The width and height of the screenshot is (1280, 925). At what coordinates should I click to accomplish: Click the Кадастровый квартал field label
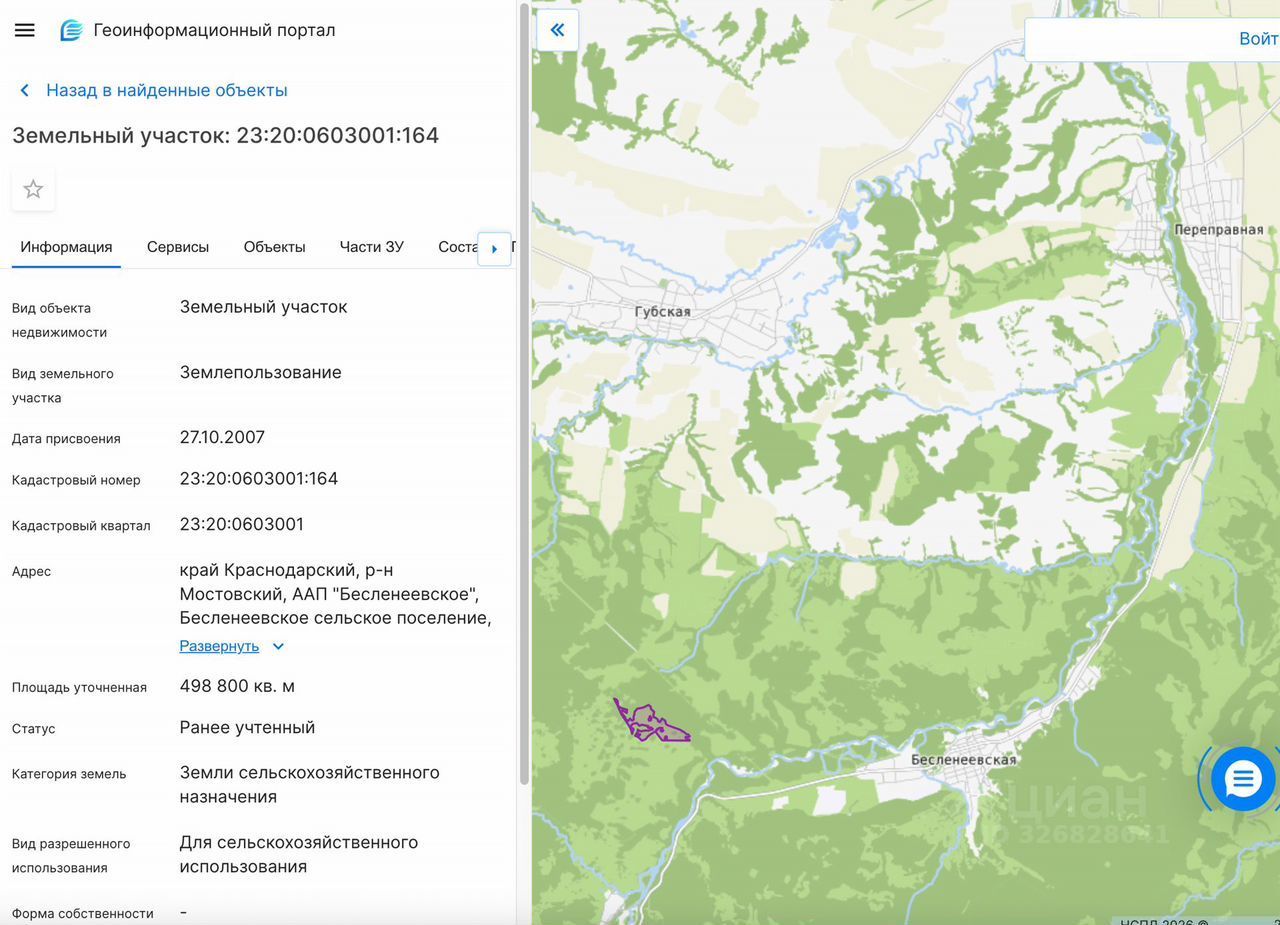click(x=81, y=526)
